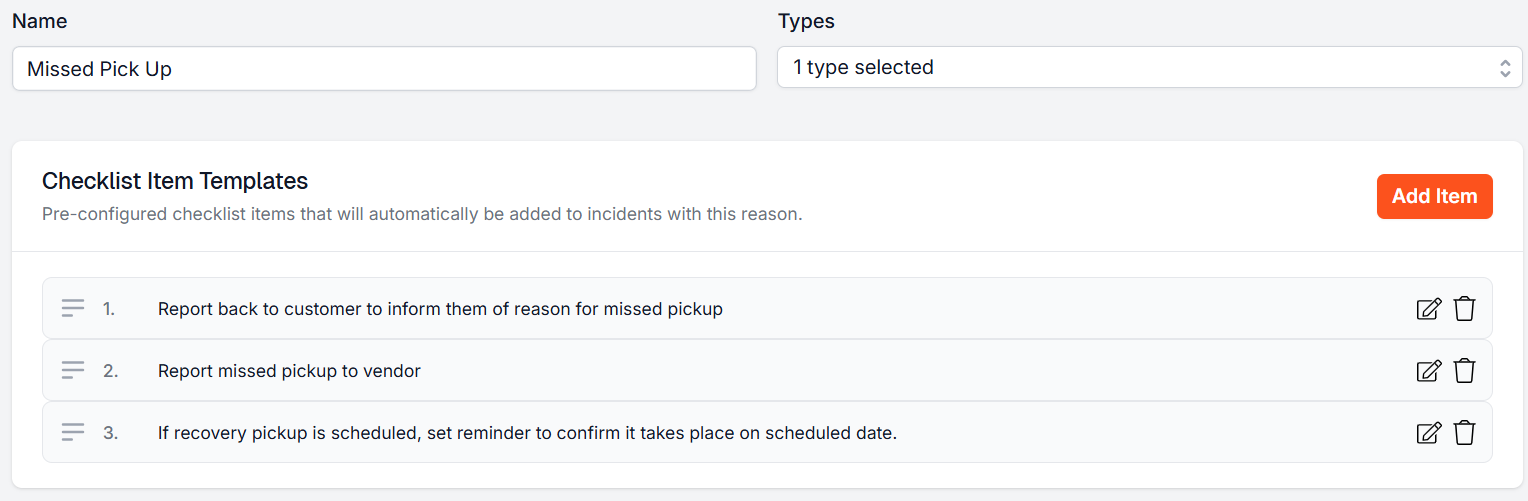
Task: Focus the Name input field
Action: tap(384, 69)
